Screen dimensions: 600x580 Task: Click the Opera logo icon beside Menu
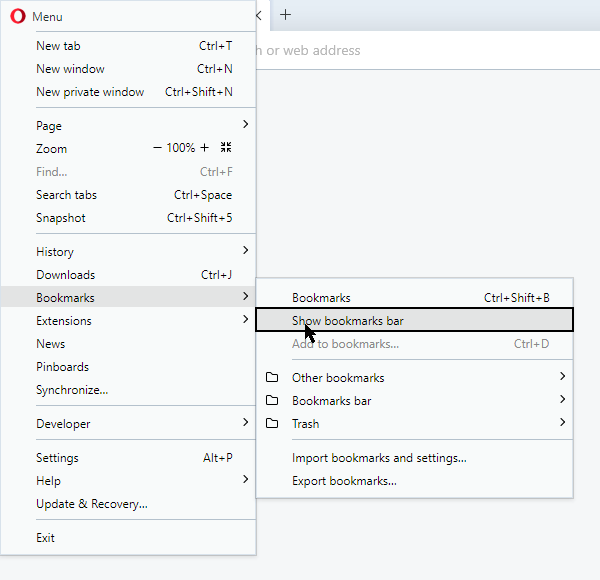pyautogui.click(x=18, y=16)
